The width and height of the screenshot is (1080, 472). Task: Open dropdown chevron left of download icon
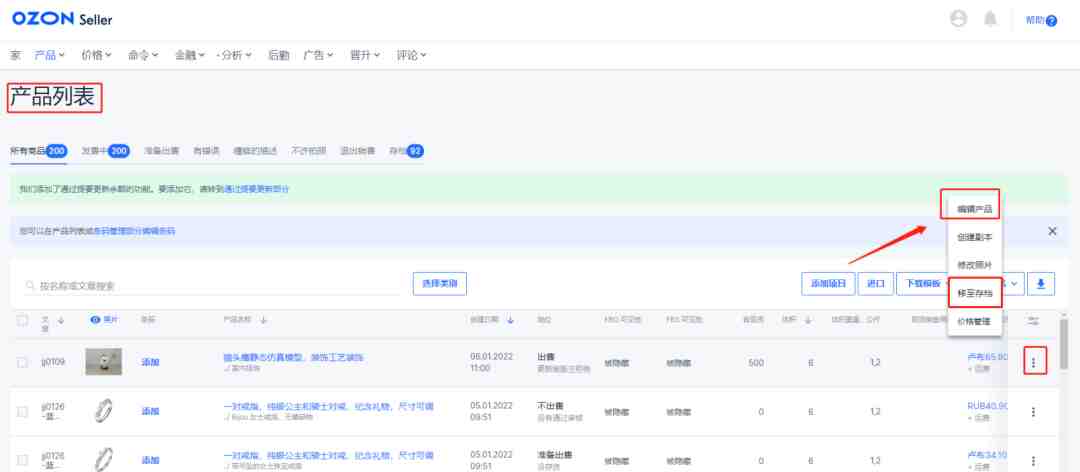[x=1013, y=284]
